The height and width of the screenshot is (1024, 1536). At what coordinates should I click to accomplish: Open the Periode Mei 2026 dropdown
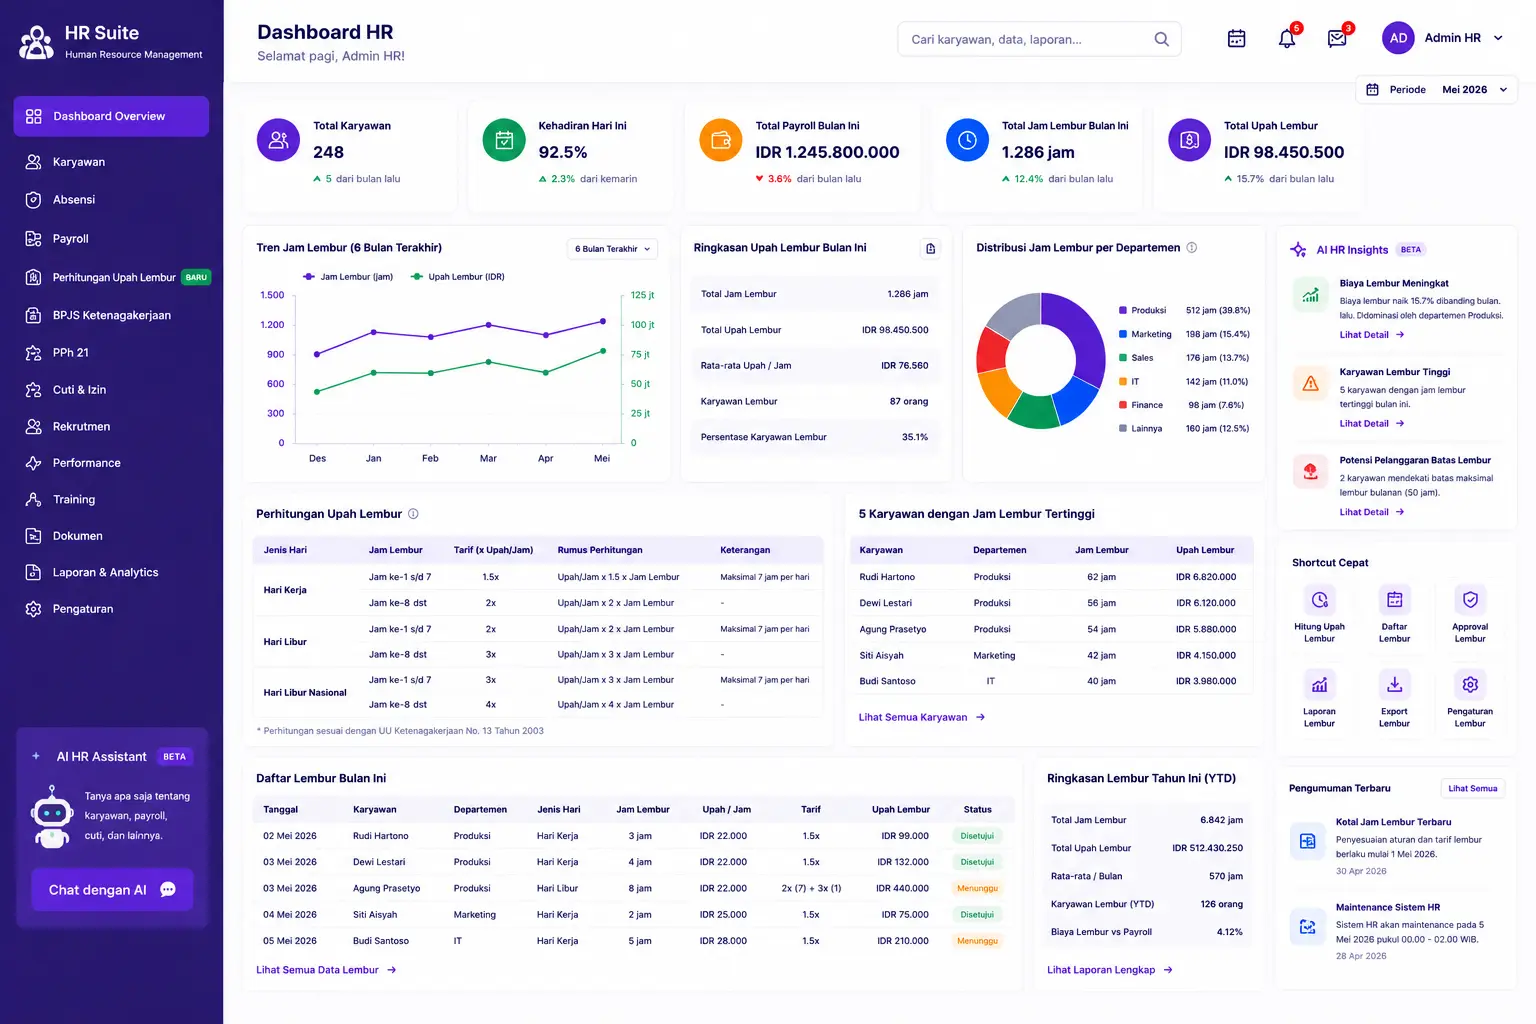click(1437, 90)
